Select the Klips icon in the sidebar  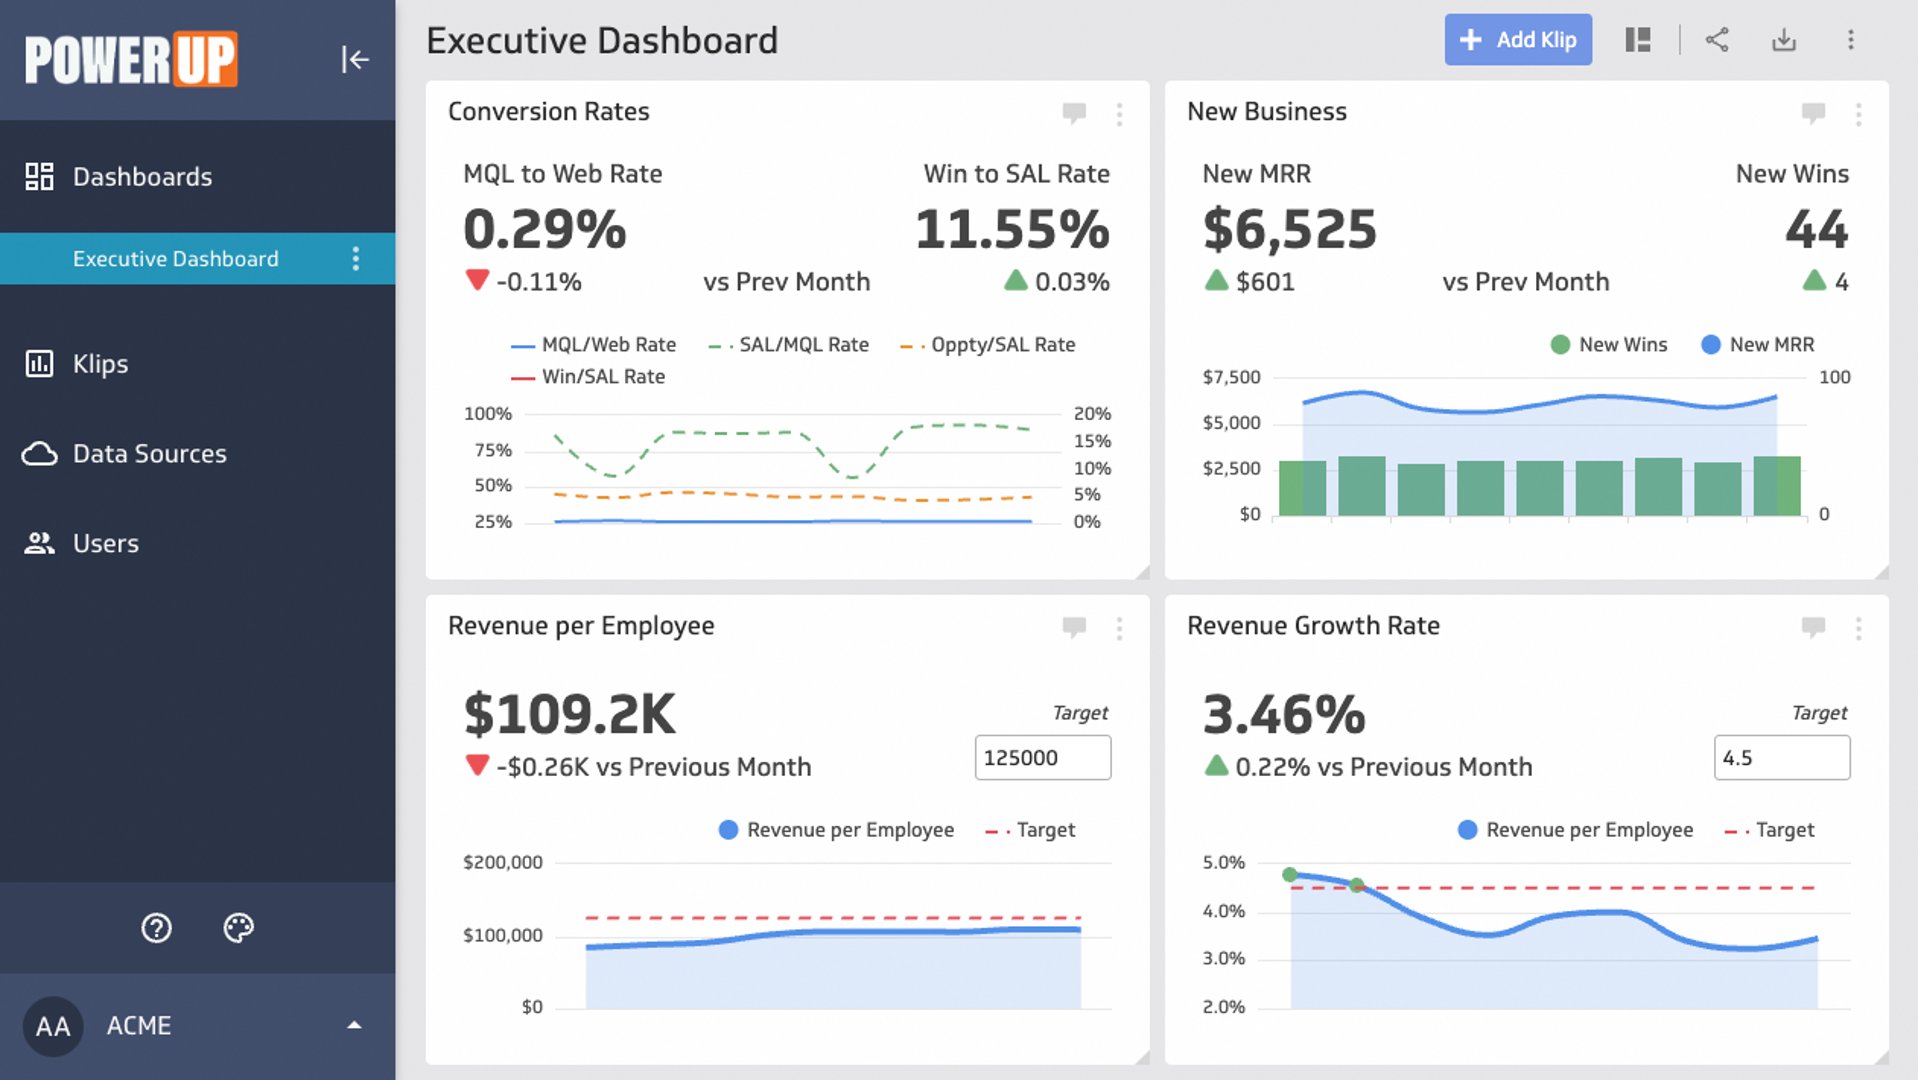pyautogui.click(x=39, y=364)
